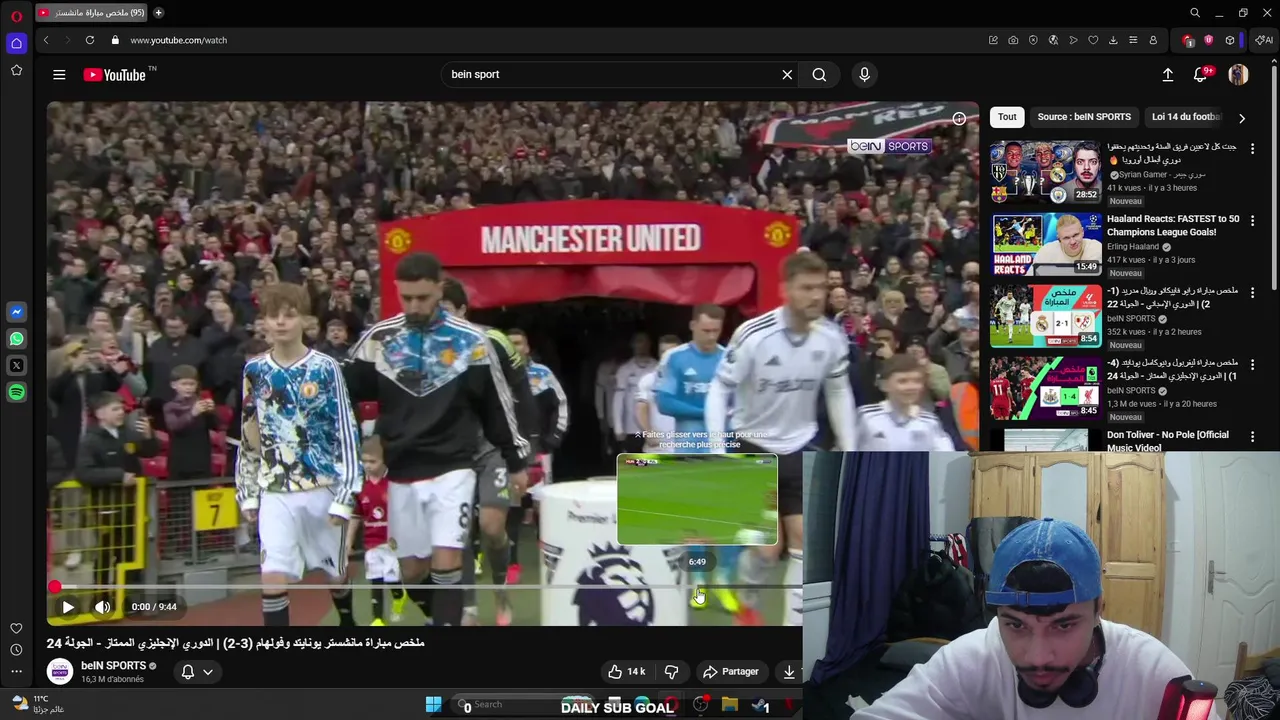Viewport: 1280px width, 720px height.
Task: Open YouTube account avatar menu
Action: tap(1238, 74)
